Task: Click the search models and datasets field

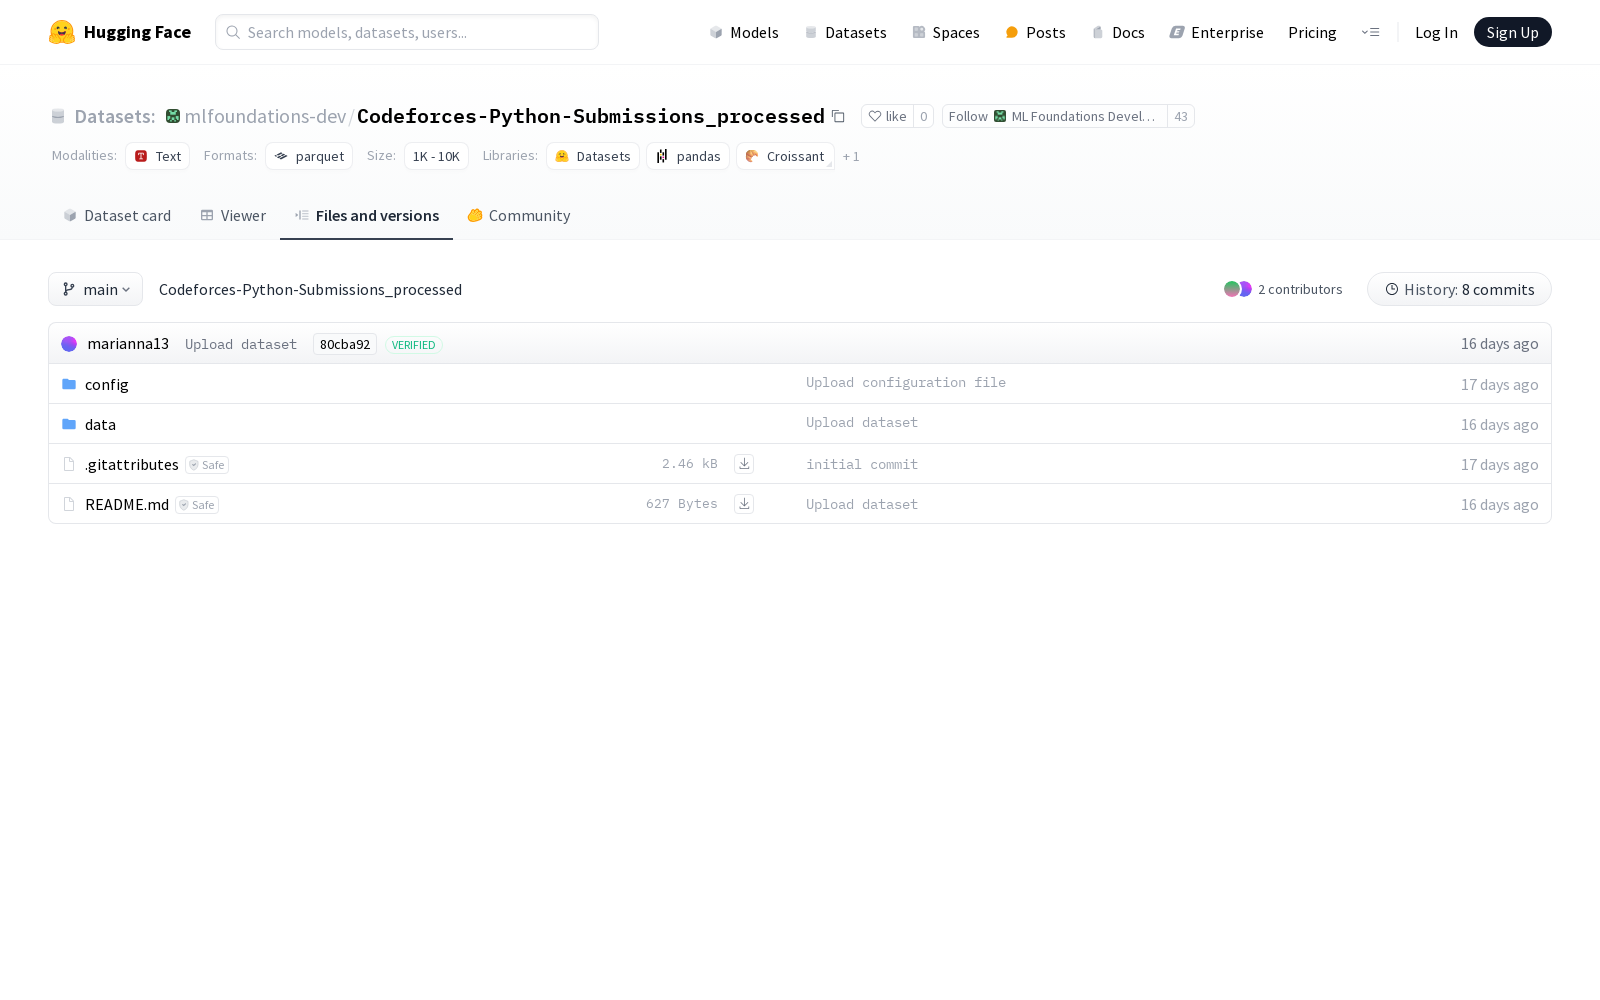Action: tap(406, 32)
